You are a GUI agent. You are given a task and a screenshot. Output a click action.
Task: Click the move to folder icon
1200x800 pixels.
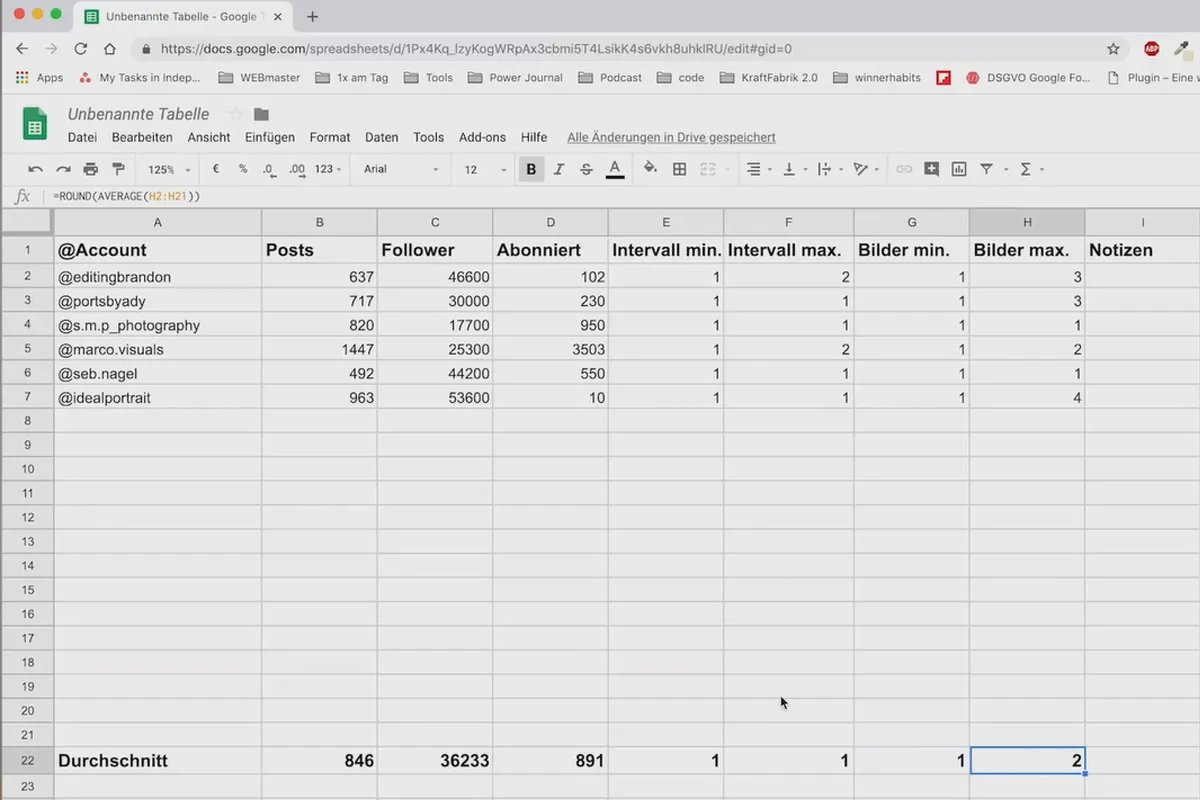click(x=262, y=114)
